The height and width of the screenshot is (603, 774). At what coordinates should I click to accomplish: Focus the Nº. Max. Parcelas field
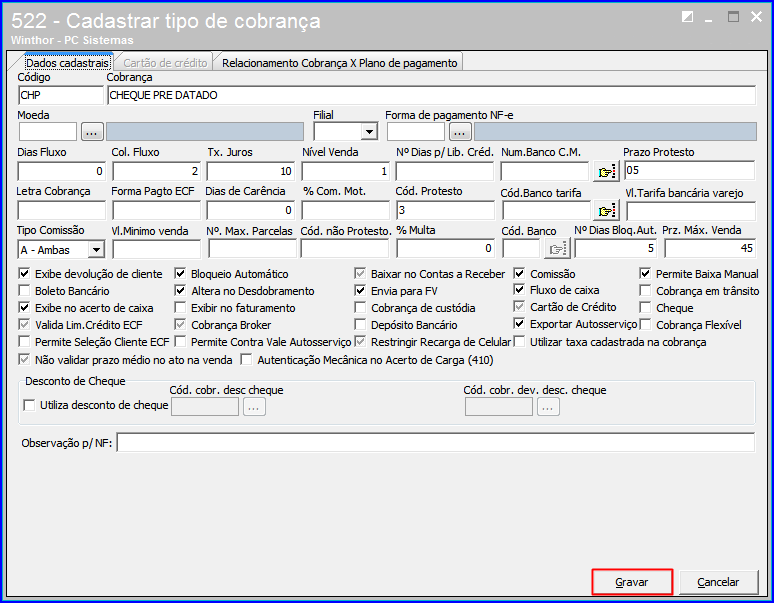pos(252,249)
